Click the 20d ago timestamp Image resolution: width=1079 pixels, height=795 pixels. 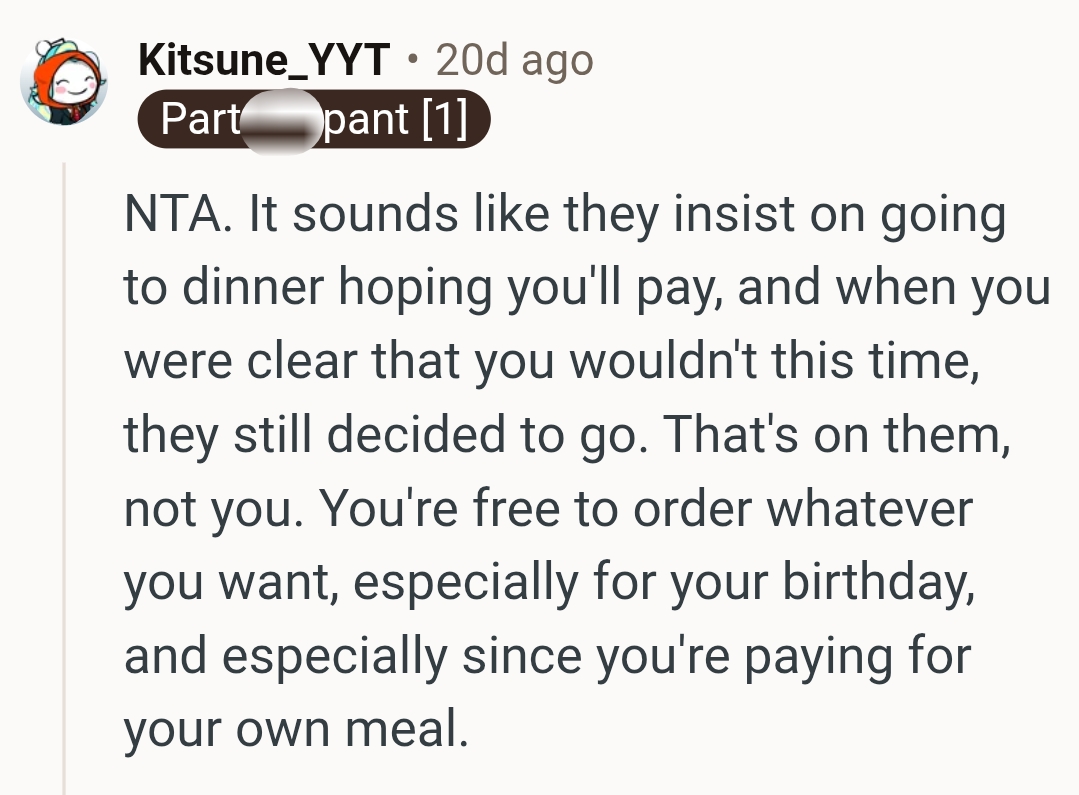click(x=515, y=62)
